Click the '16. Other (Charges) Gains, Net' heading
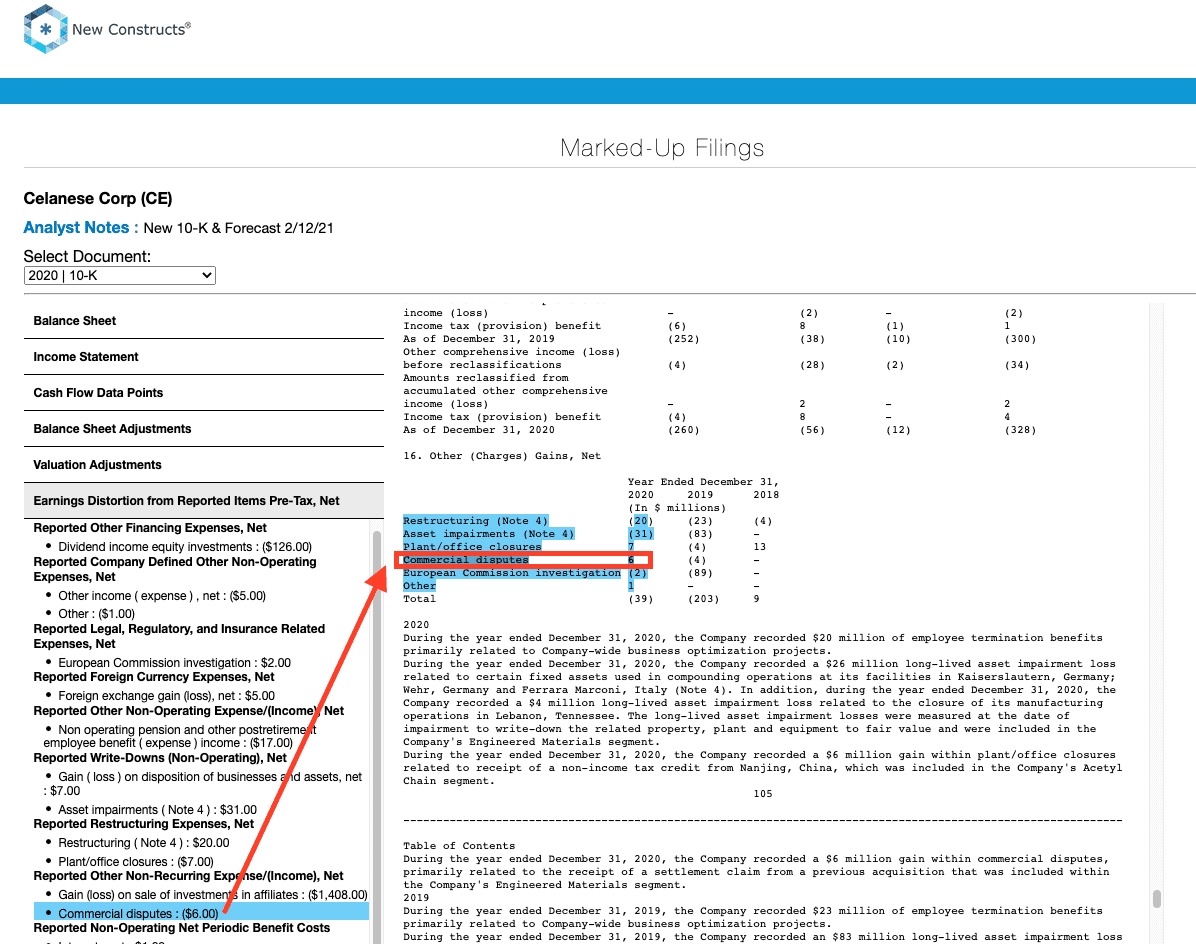This screenshot has height=944, width=1196. coord(502,456)
